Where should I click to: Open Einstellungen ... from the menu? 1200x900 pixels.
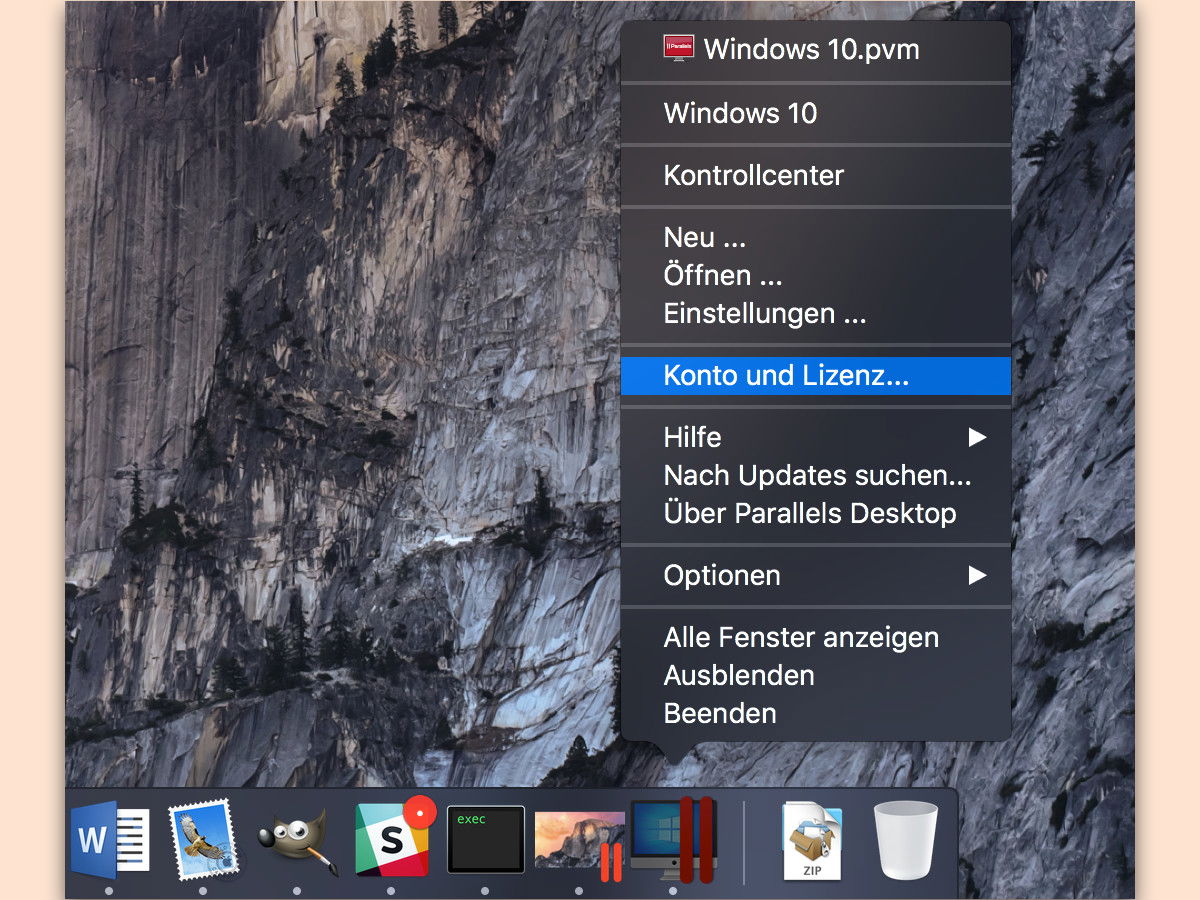click(x=816, y=313)
